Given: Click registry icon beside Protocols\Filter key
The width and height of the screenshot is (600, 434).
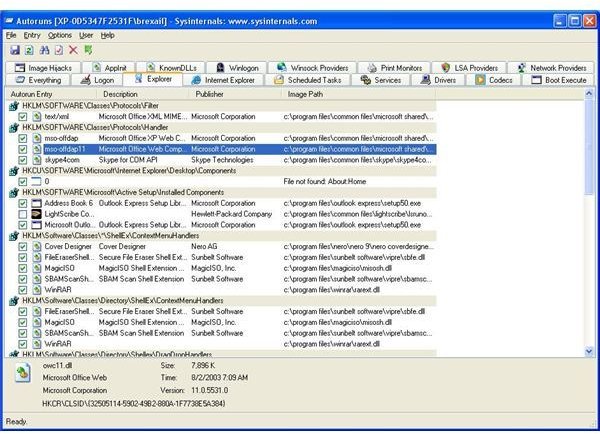Looking at the screenshot, I should tap(14, 106).
